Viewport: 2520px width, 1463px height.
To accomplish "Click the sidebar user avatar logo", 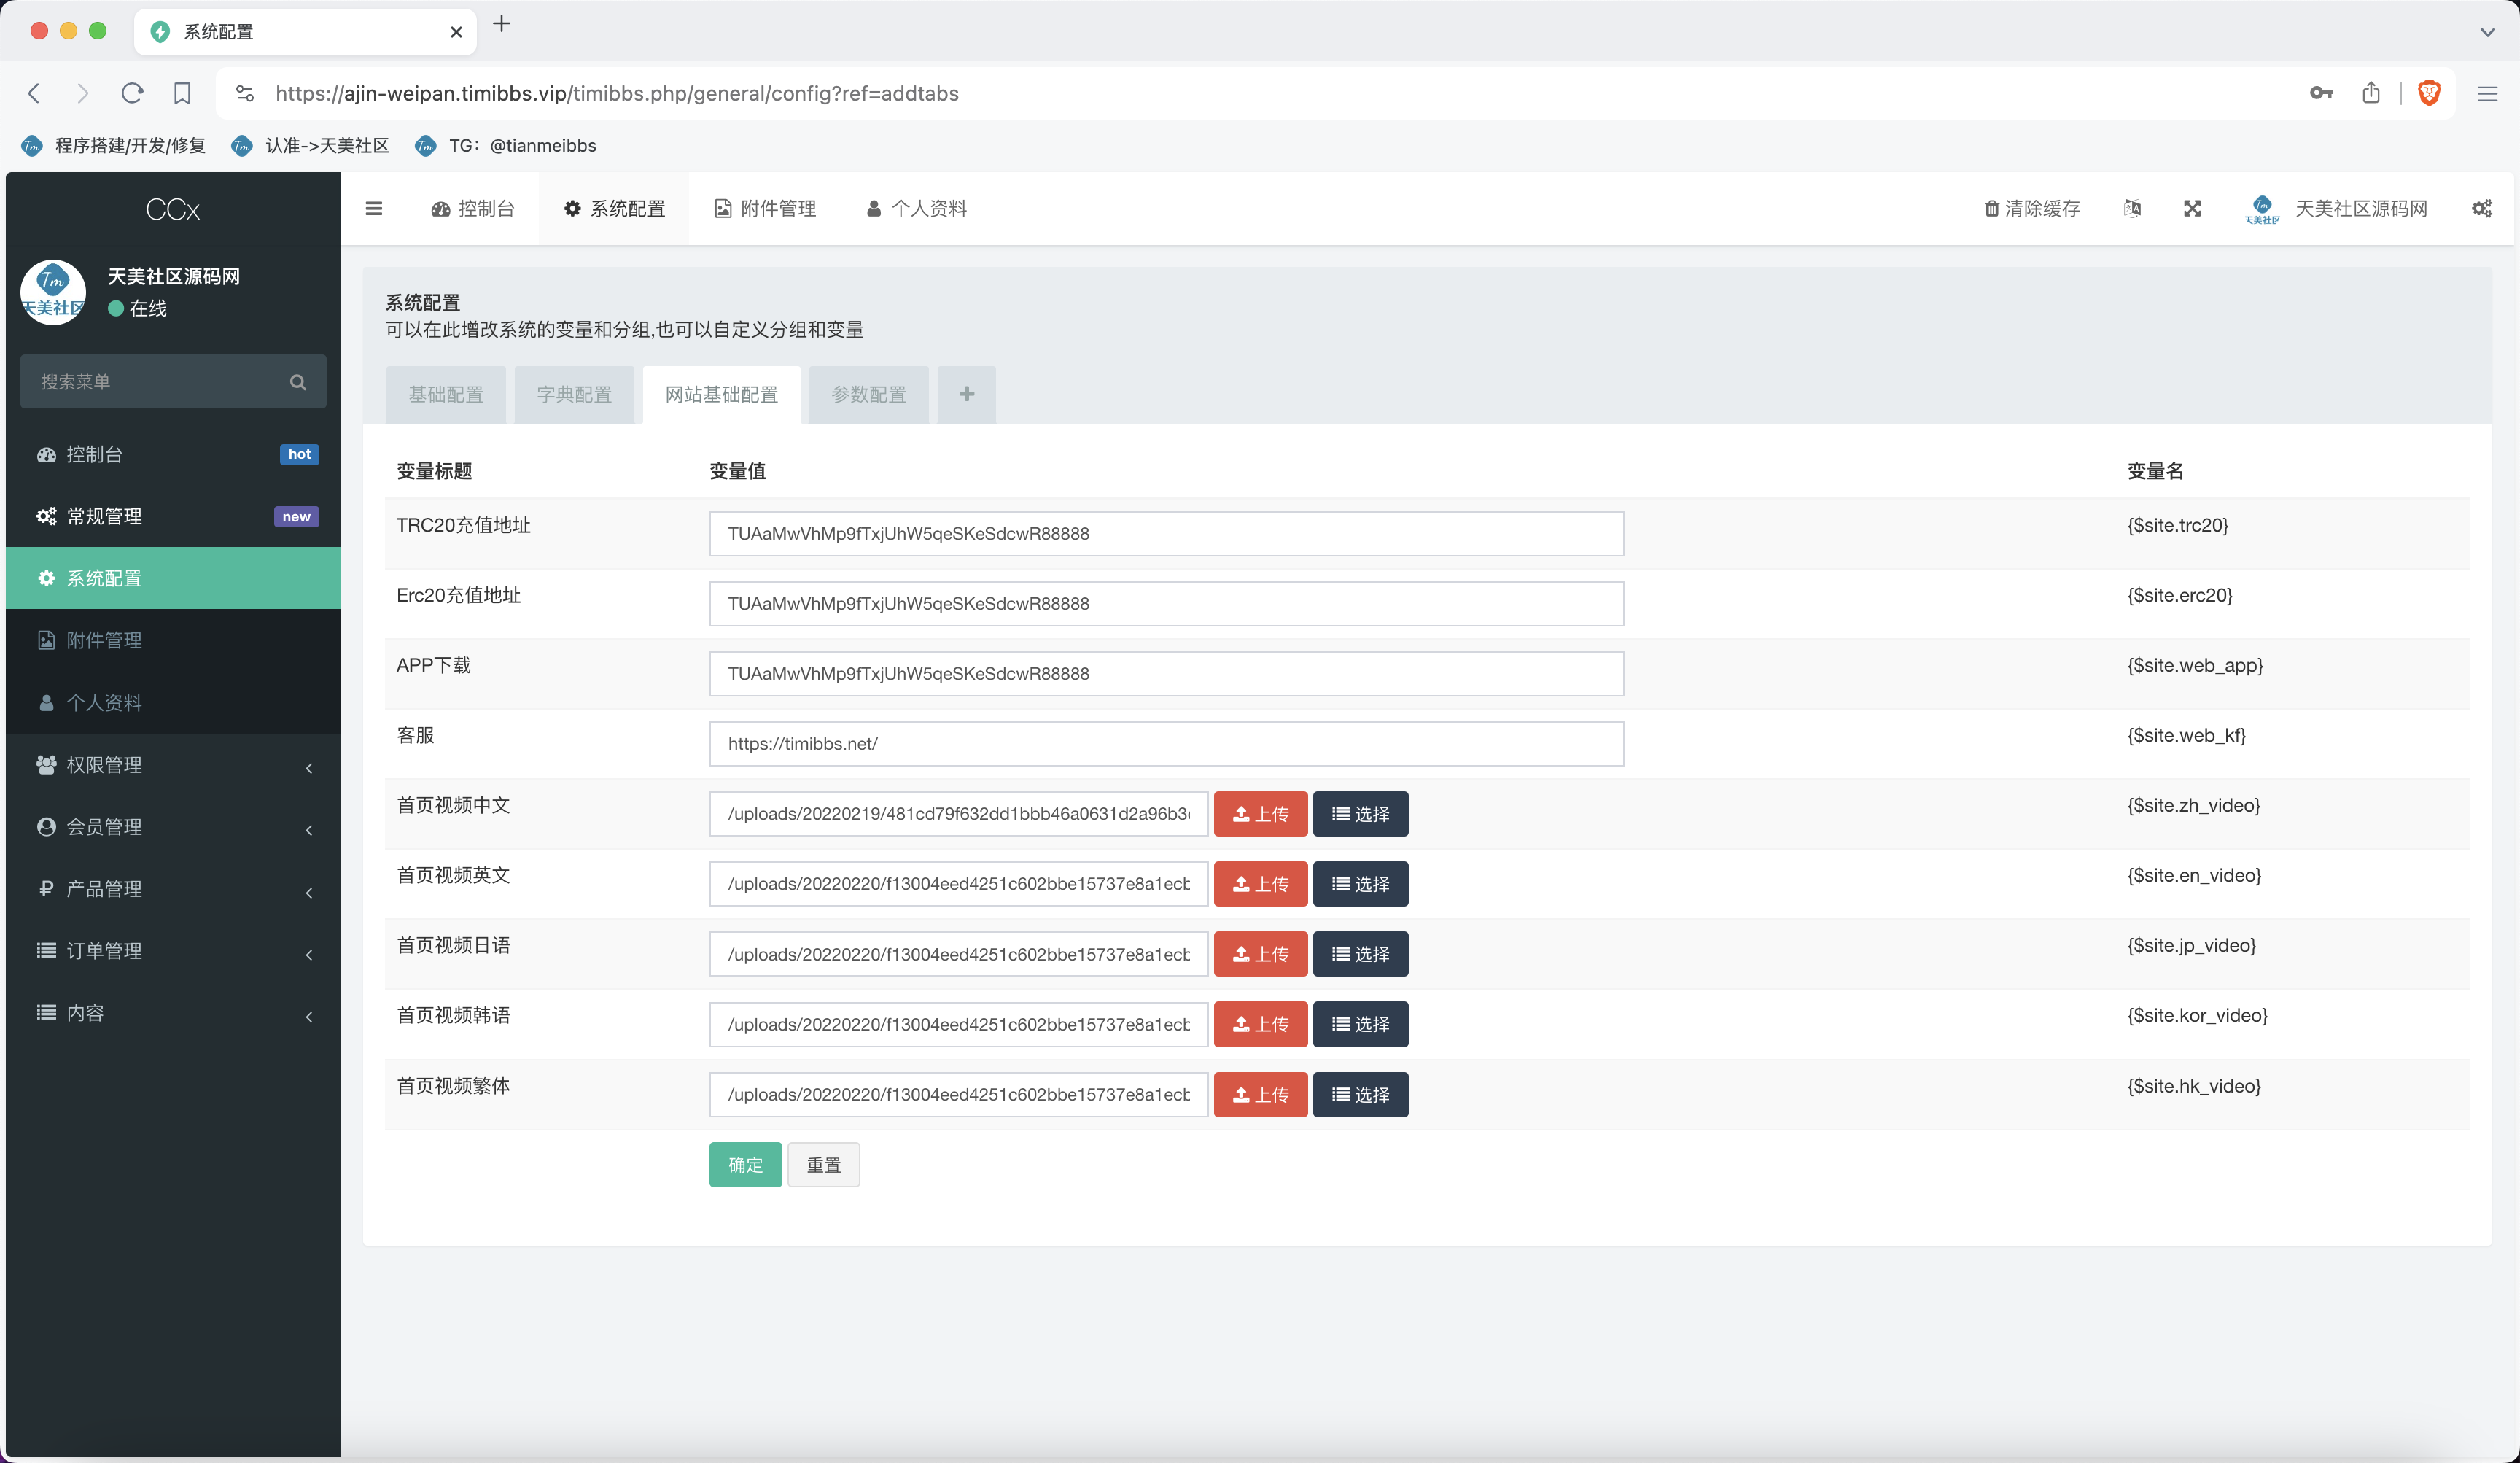I will [53, 292].
